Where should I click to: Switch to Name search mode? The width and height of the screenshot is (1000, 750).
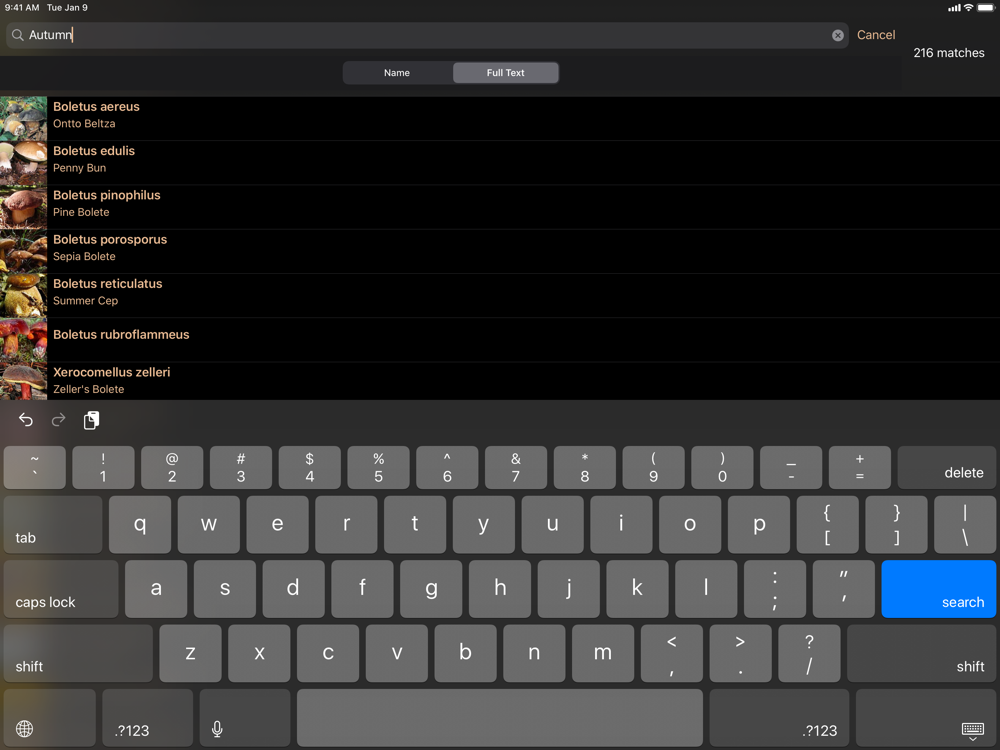coord(397,73)
